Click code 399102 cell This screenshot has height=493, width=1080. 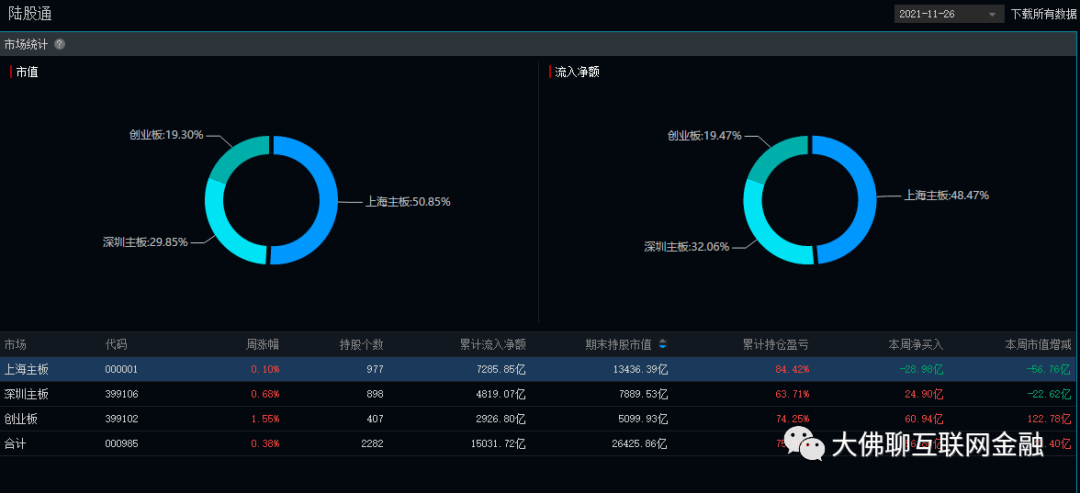(x=121, y=419)
